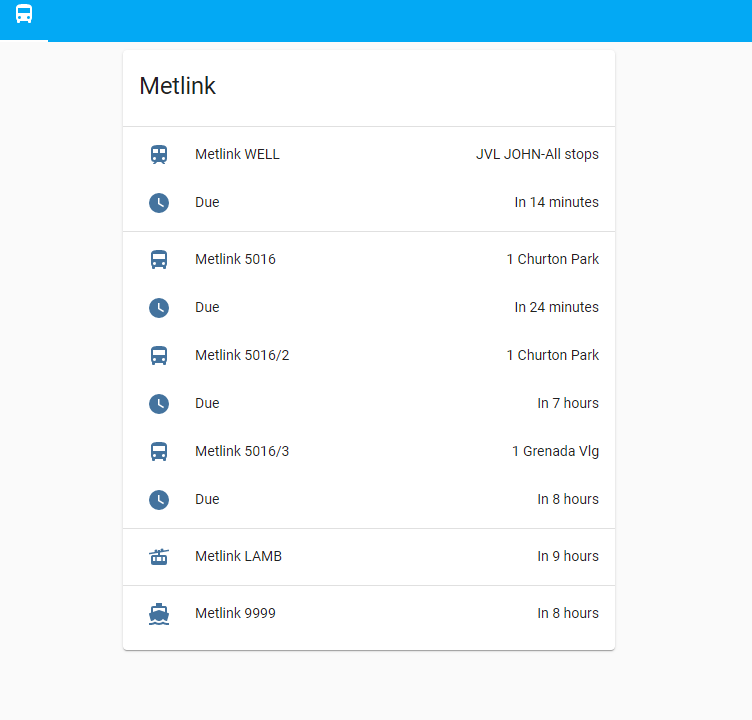Click bus icon beside Metlink 5016/3
752x720 pixels.
pyautogui.click(x=159, y=451)
